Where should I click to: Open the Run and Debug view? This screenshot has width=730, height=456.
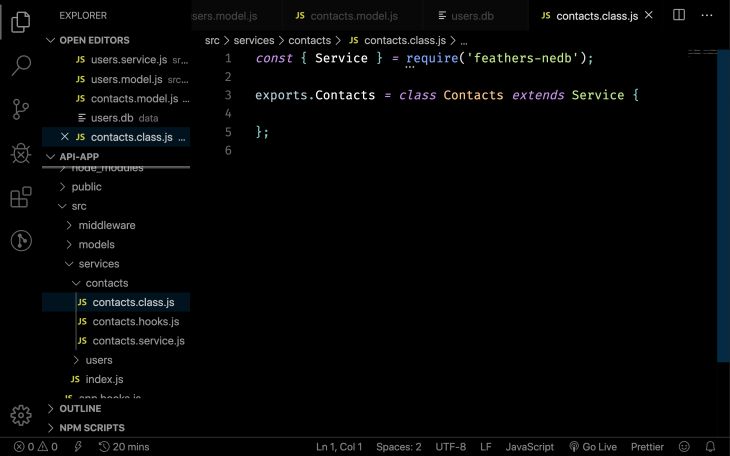pyautogui.click(x=21, y=153)
